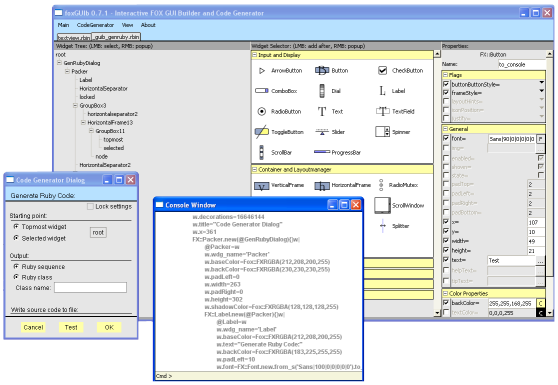Select the Label widget in the selector

point(382,91)
